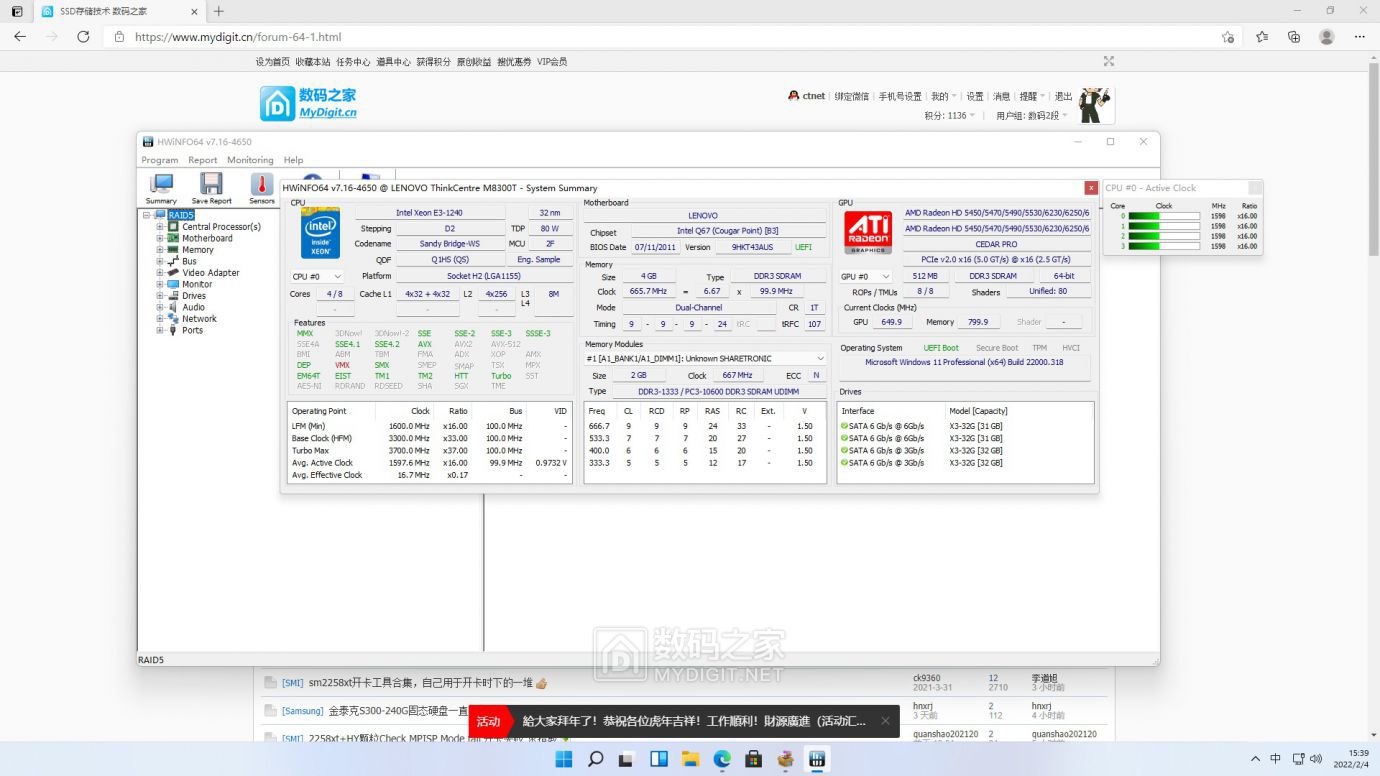1380x776 pixels.
Task: Open the browser Collections icon
Action: point(1294,36)
